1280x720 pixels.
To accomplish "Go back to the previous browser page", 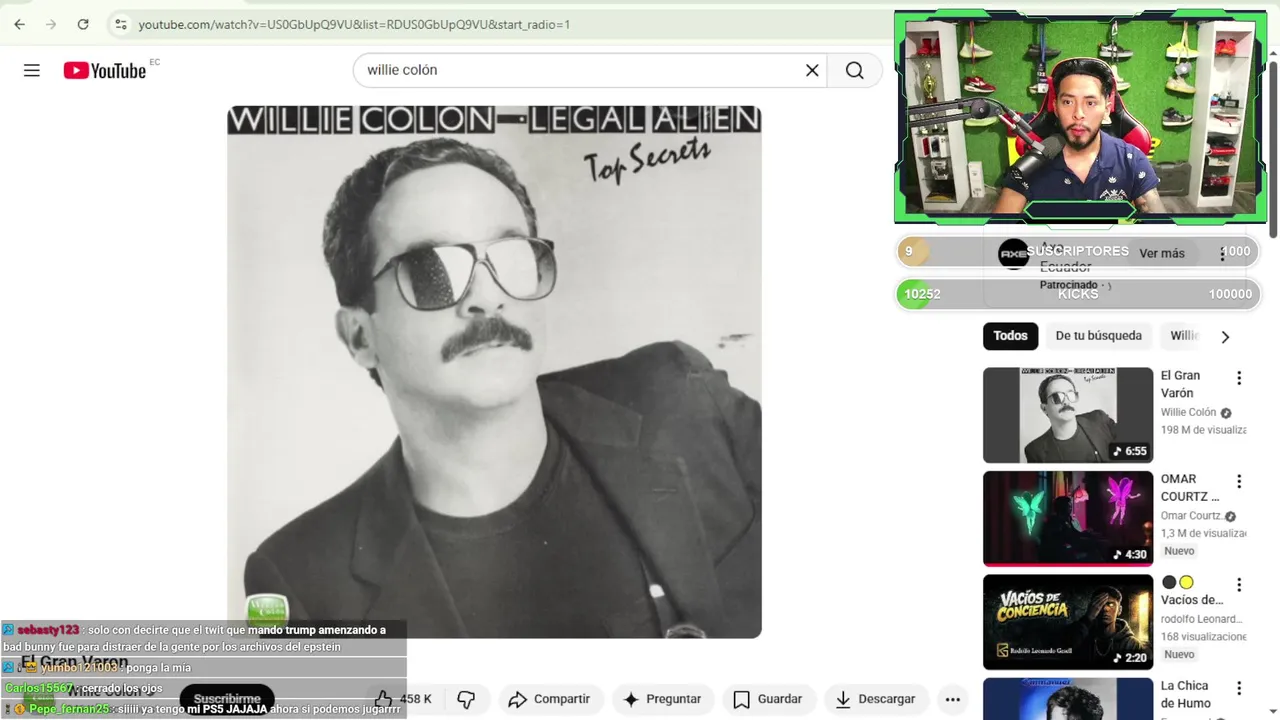I will 20,24.
